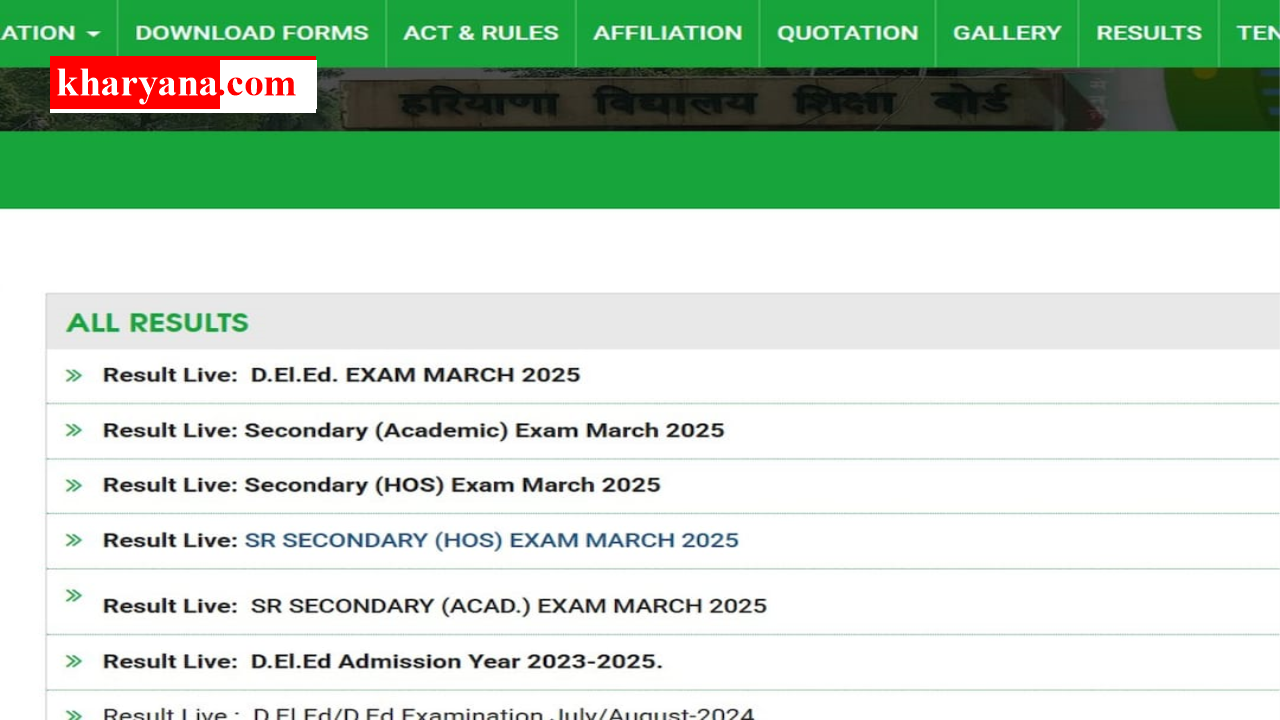This screenshot has height=720, width=1280.
Task: Click arrow icon beside Secondary (Academic) Exam result
Action: 74,431
